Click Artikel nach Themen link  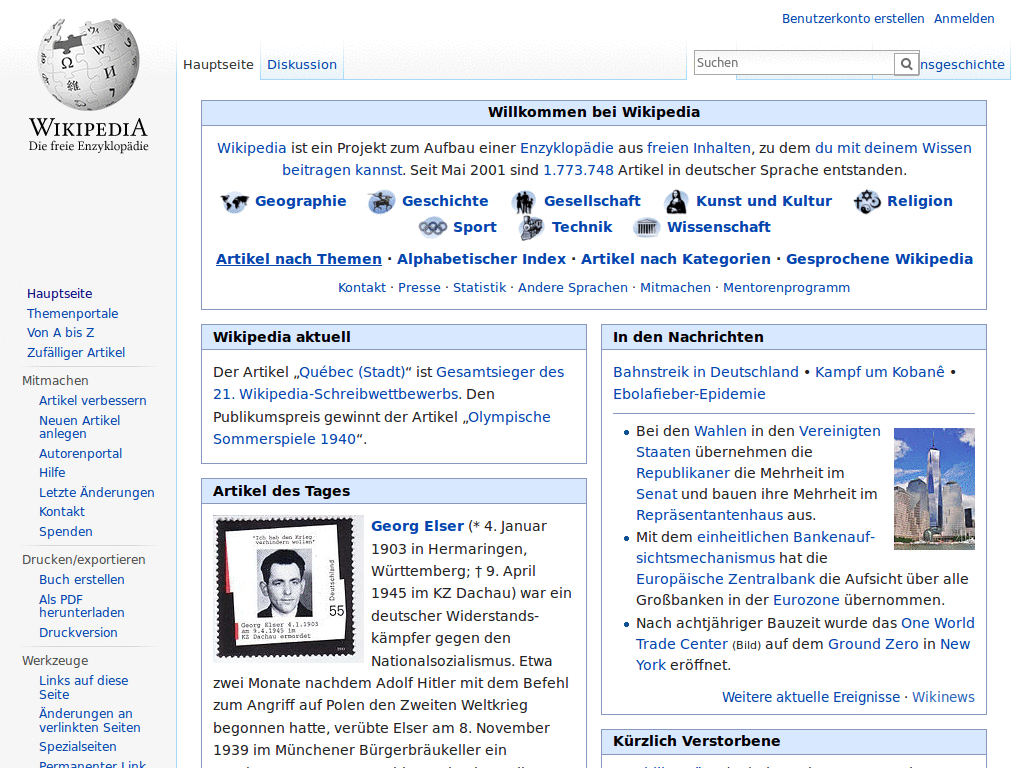[299, 259]
